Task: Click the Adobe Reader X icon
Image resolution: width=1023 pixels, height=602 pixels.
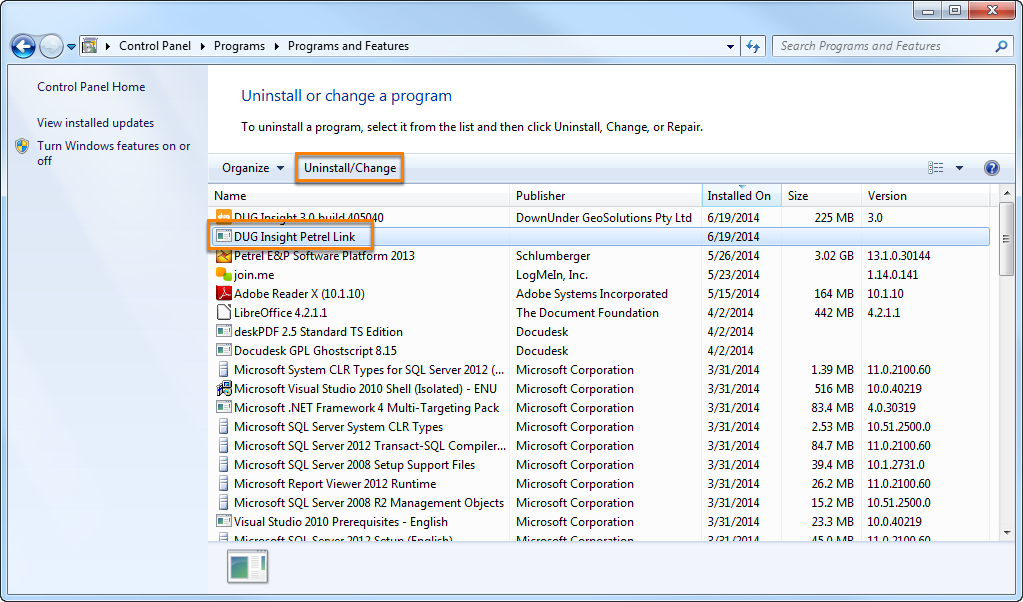Action: (224, 293)
